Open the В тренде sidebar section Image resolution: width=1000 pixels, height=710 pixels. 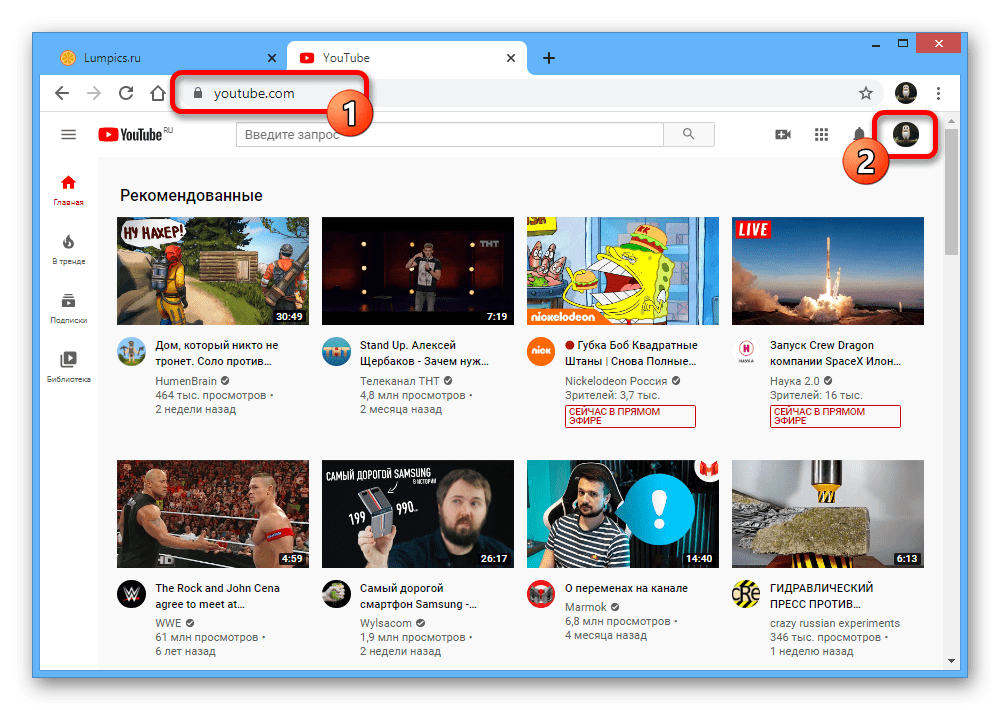pyautogui.click(x=68, y=249)
